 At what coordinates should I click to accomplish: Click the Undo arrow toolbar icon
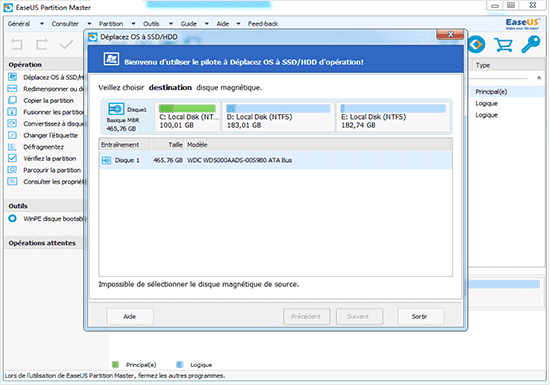pos(16,45)
